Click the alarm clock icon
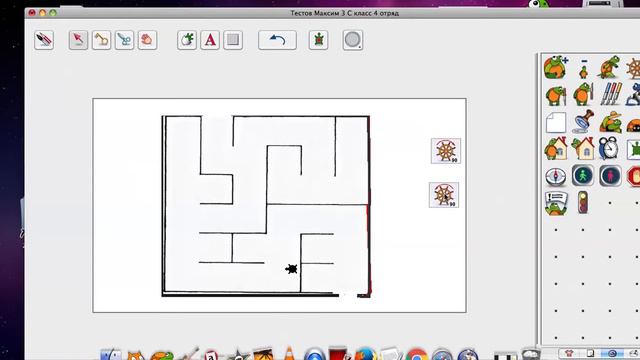The height and width of the screenshot is (360, 640). pos(609,148)
